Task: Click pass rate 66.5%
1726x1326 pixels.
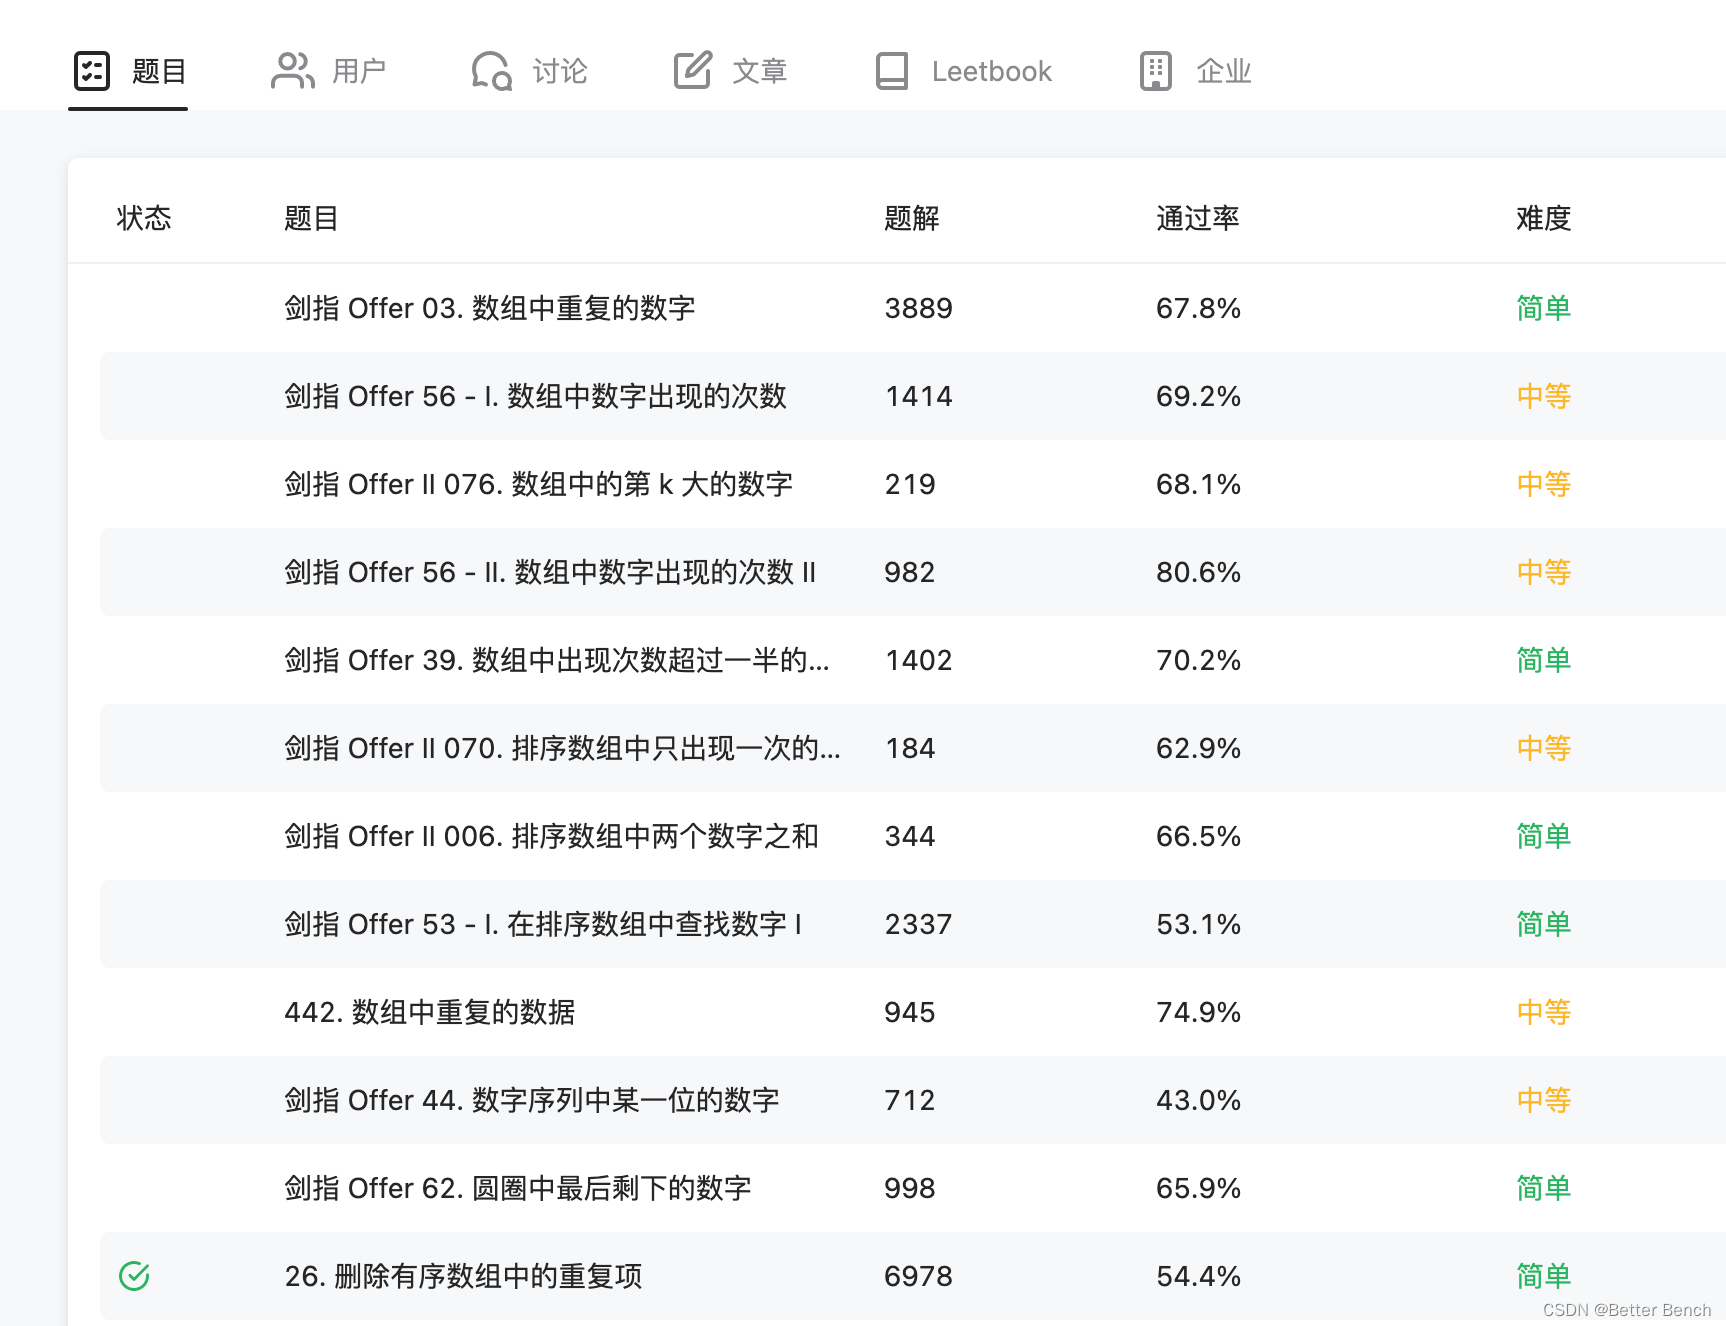Action: 1198,836
